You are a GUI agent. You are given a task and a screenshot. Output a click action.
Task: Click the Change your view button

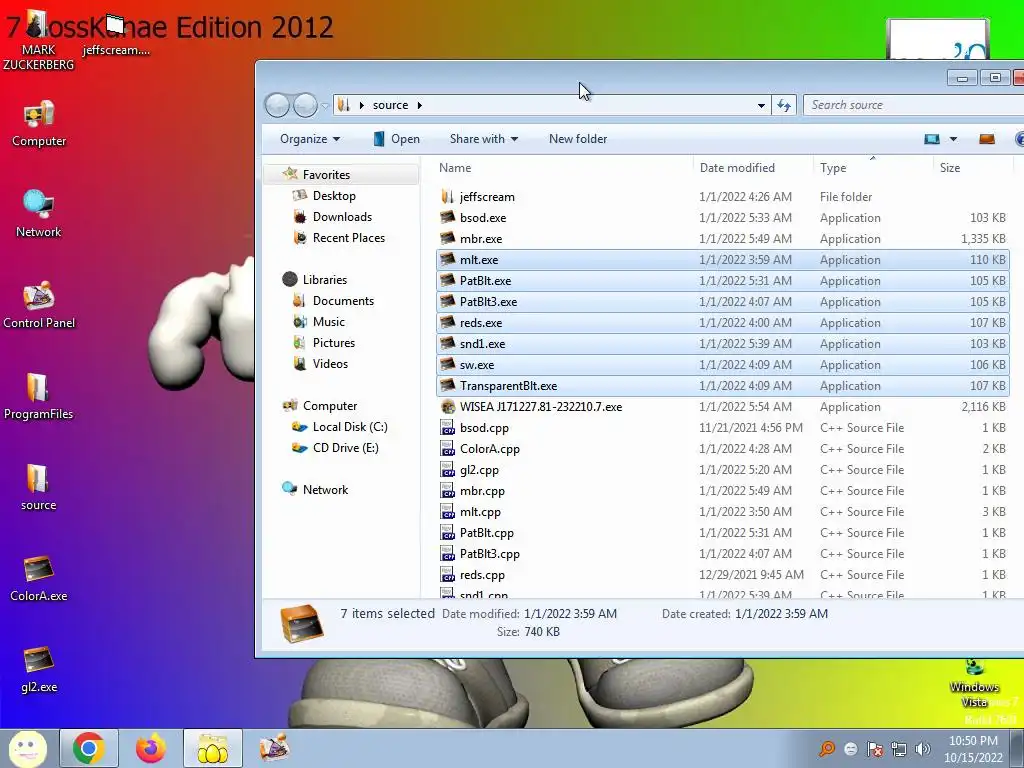(932, 139)
